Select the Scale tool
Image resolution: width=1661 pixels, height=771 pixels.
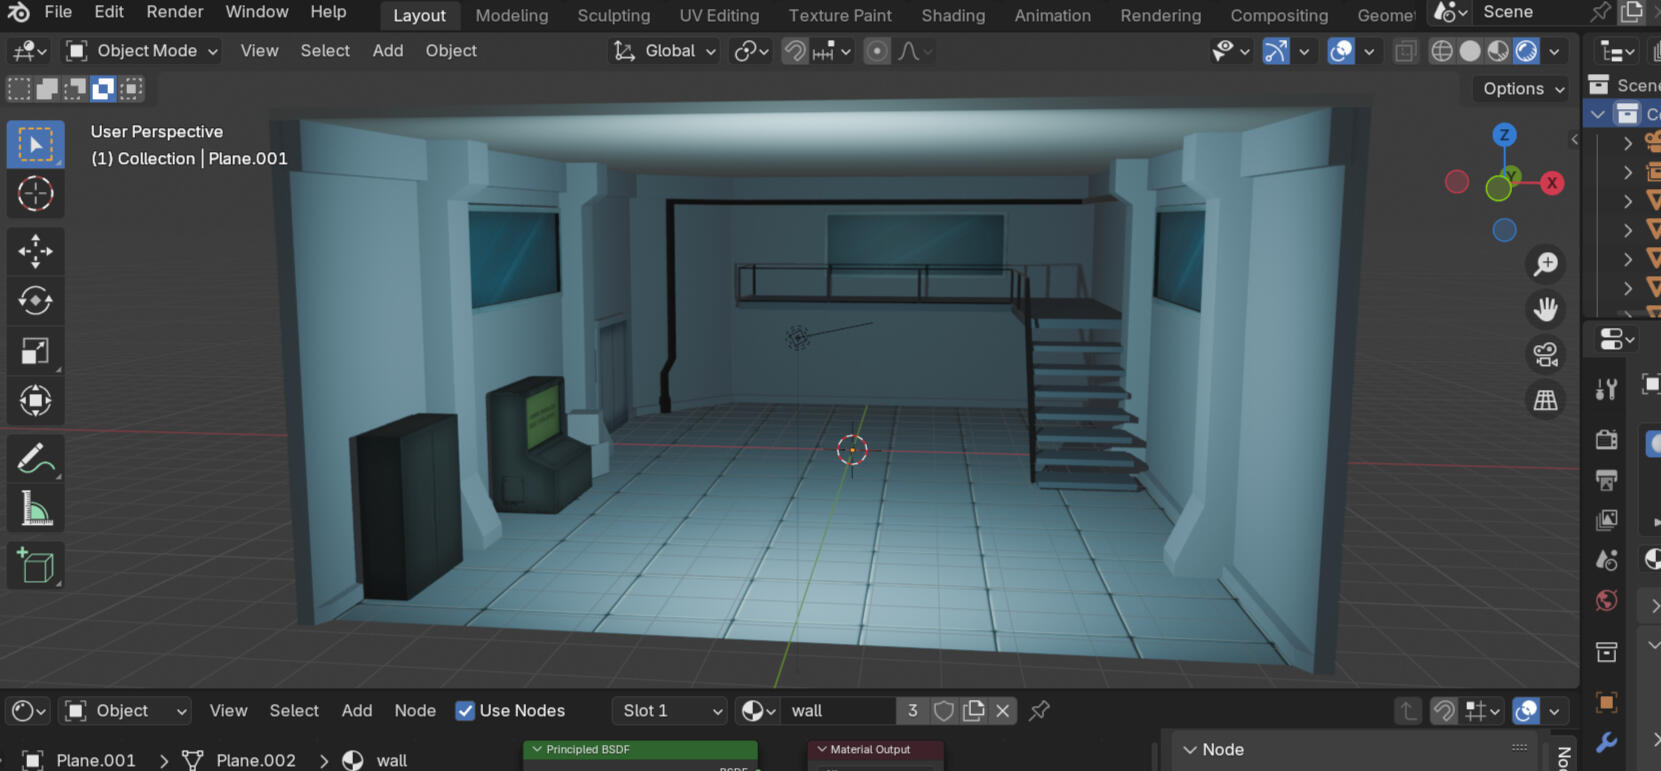(35, 351)
